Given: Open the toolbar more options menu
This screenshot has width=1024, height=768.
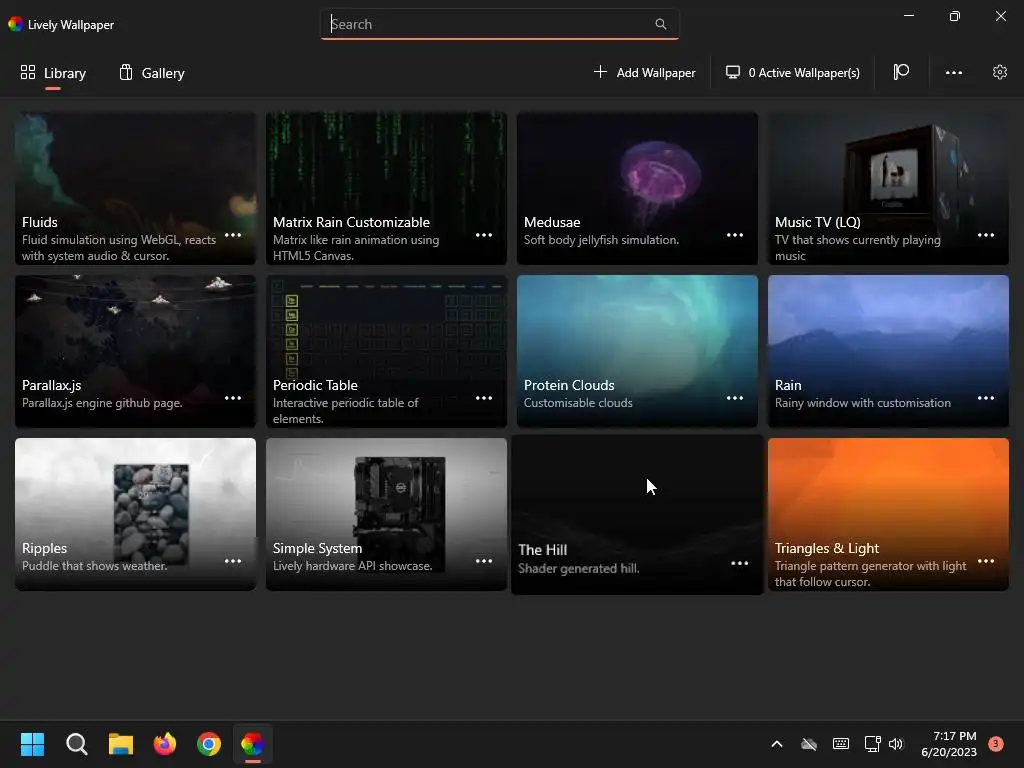Looking at the screenshot, I should coord(953,72).
